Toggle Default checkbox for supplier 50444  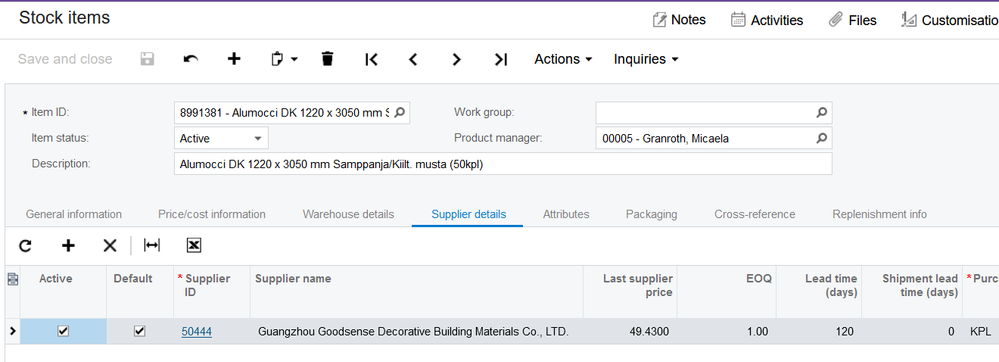click(140, 331)
